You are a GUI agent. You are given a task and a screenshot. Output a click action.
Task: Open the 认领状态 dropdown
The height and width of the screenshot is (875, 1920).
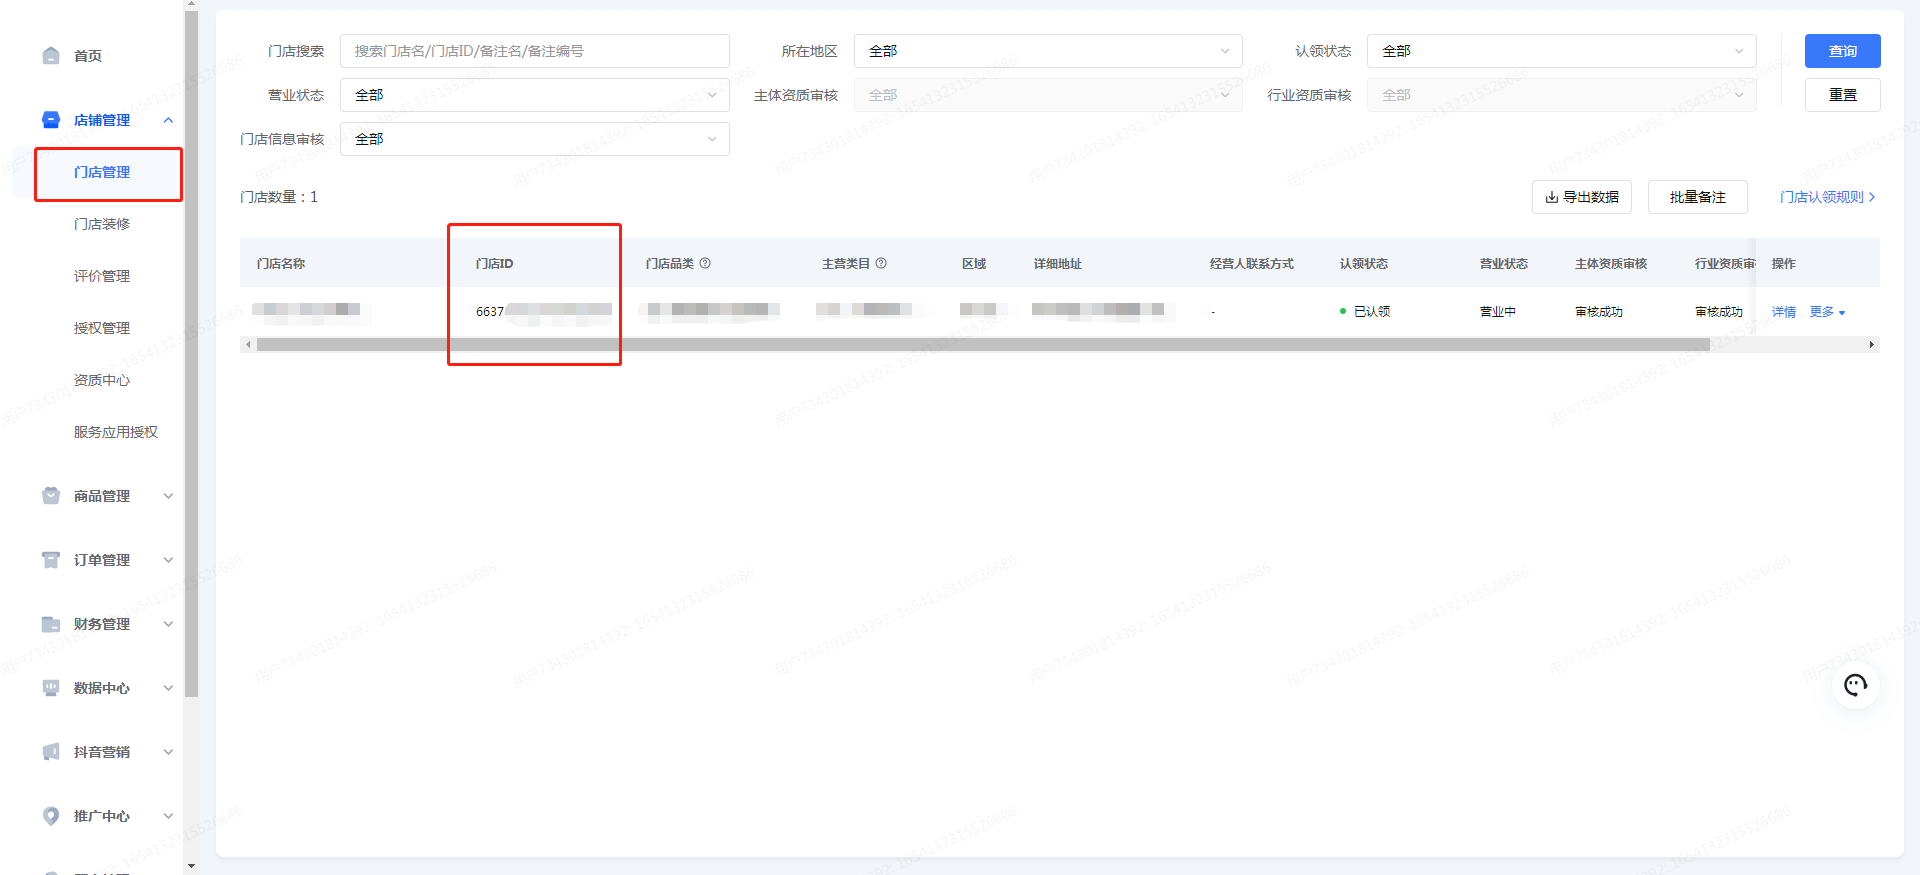tap(1561, 51)
